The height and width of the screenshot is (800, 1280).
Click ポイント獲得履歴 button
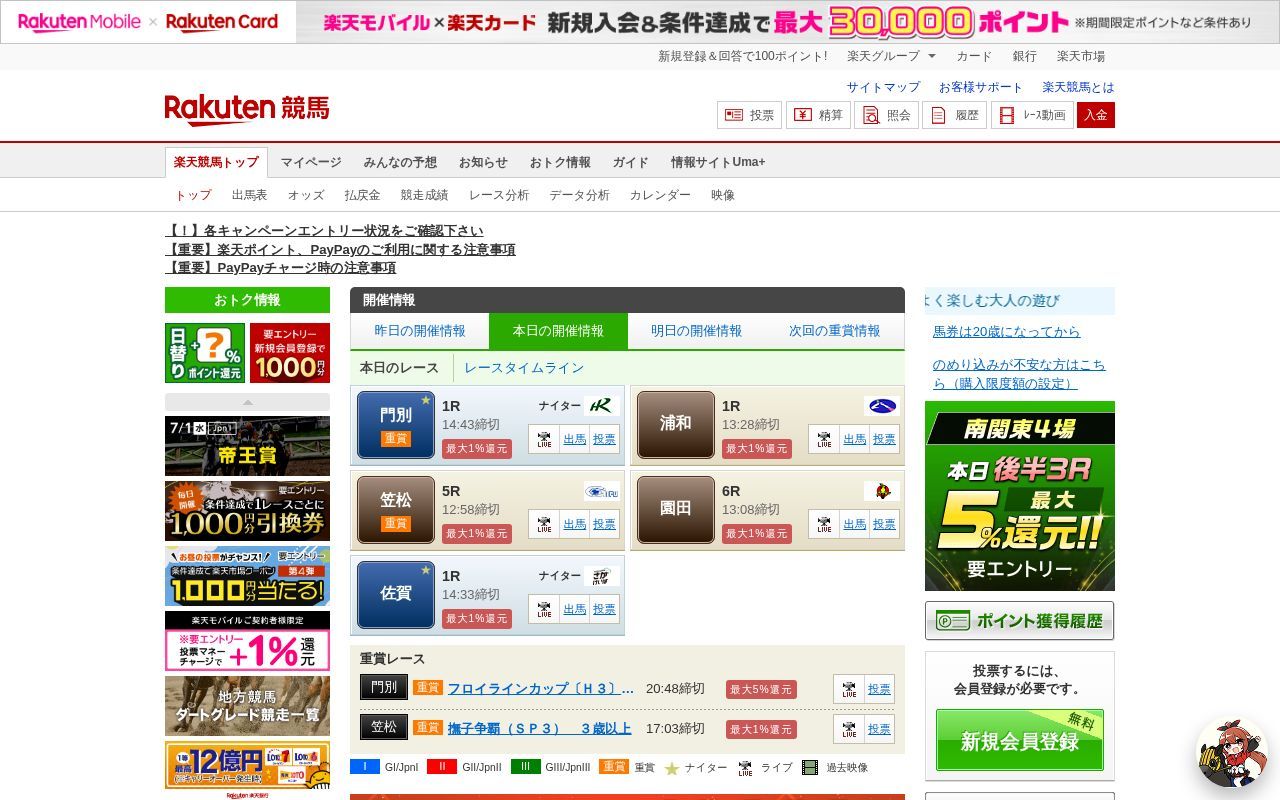1019,621
